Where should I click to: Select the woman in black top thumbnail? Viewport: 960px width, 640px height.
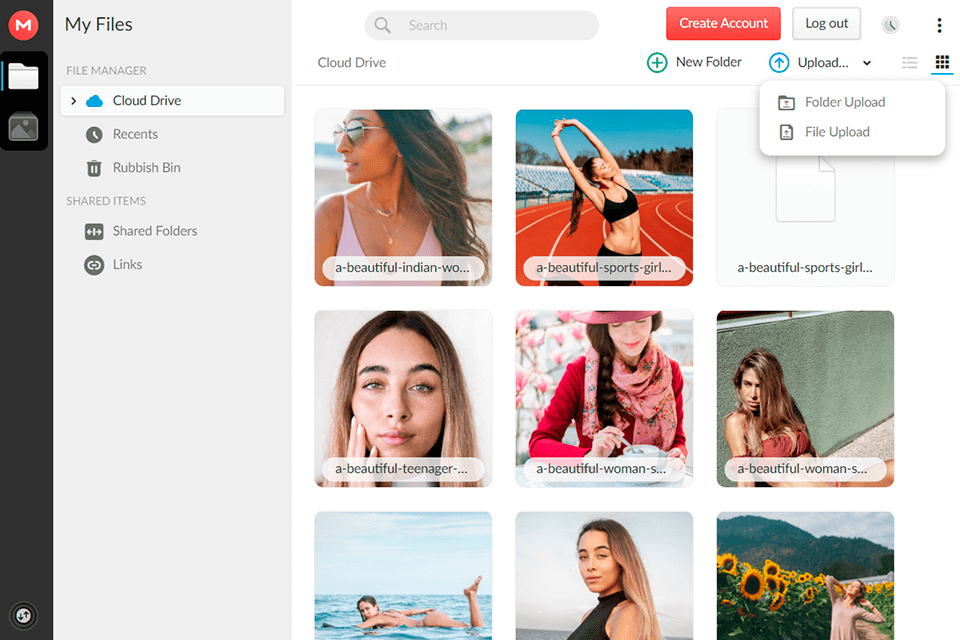[x=604, y=576]
